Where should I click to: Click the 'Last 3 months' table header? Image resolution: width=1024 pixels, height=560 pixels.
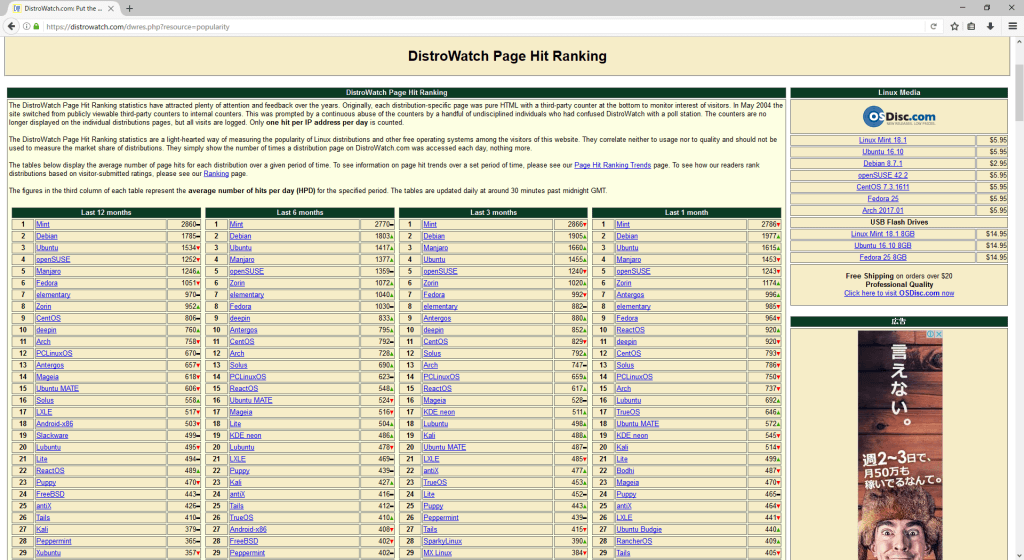[493, 213]
